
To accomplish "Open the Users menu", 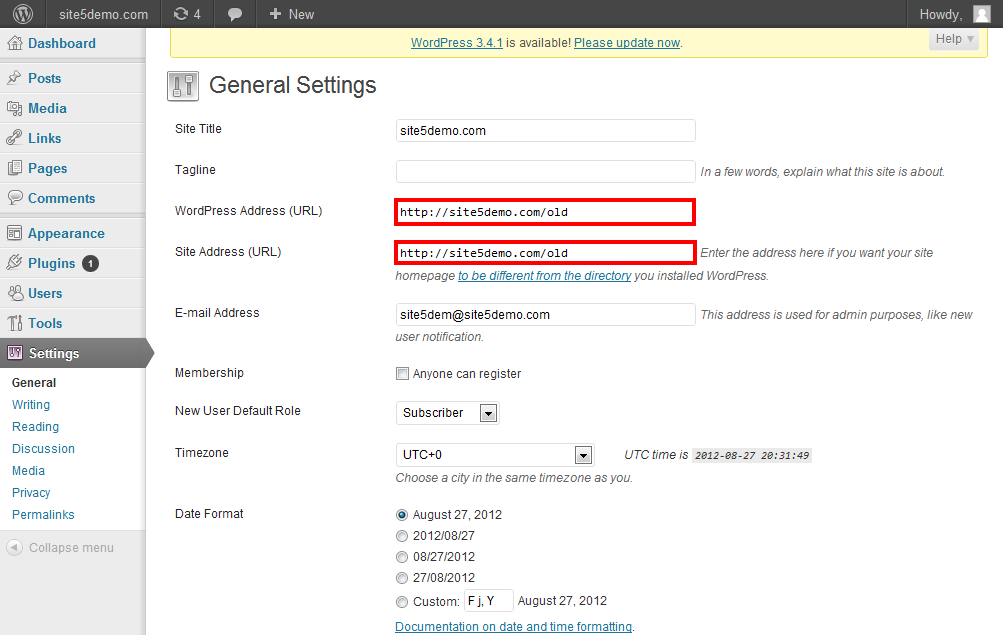I will pyautogui.click(x=45, y=294).
